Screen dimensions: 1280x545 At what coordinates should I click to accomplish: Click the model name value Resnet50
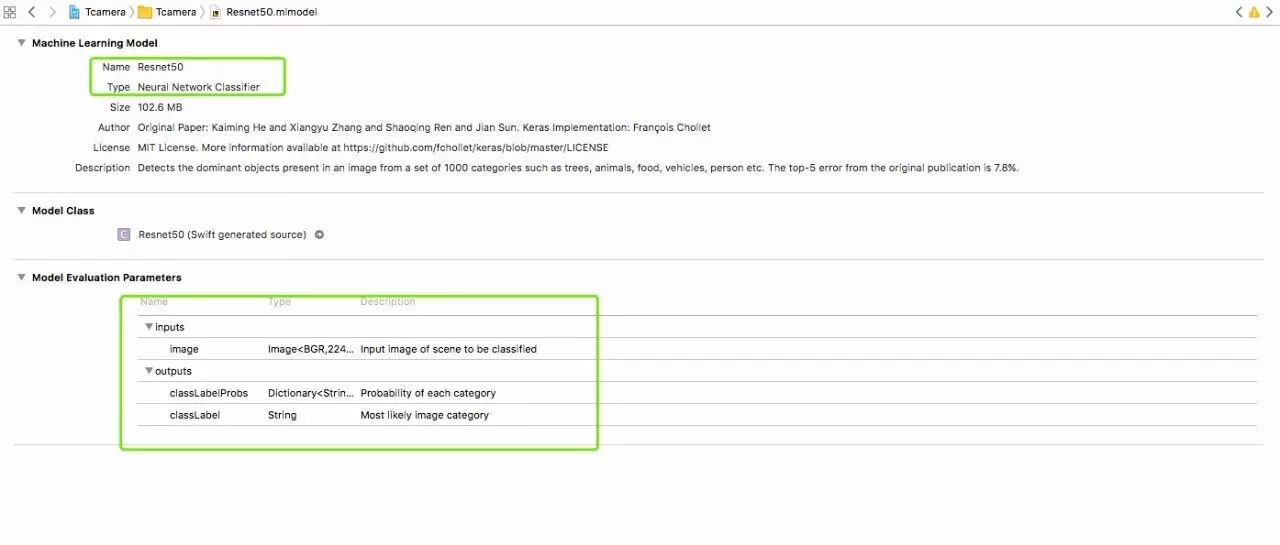(160, 67)
